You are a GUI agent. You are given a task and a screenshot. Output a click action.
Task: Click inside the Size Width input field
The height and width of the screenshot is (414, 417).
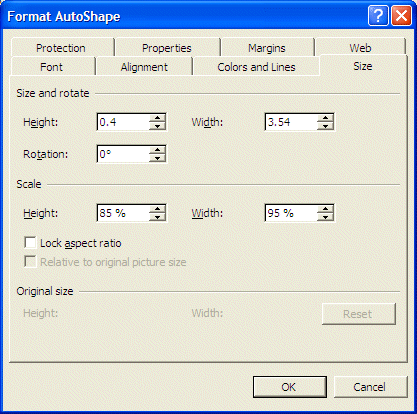[x=291, y=122]
